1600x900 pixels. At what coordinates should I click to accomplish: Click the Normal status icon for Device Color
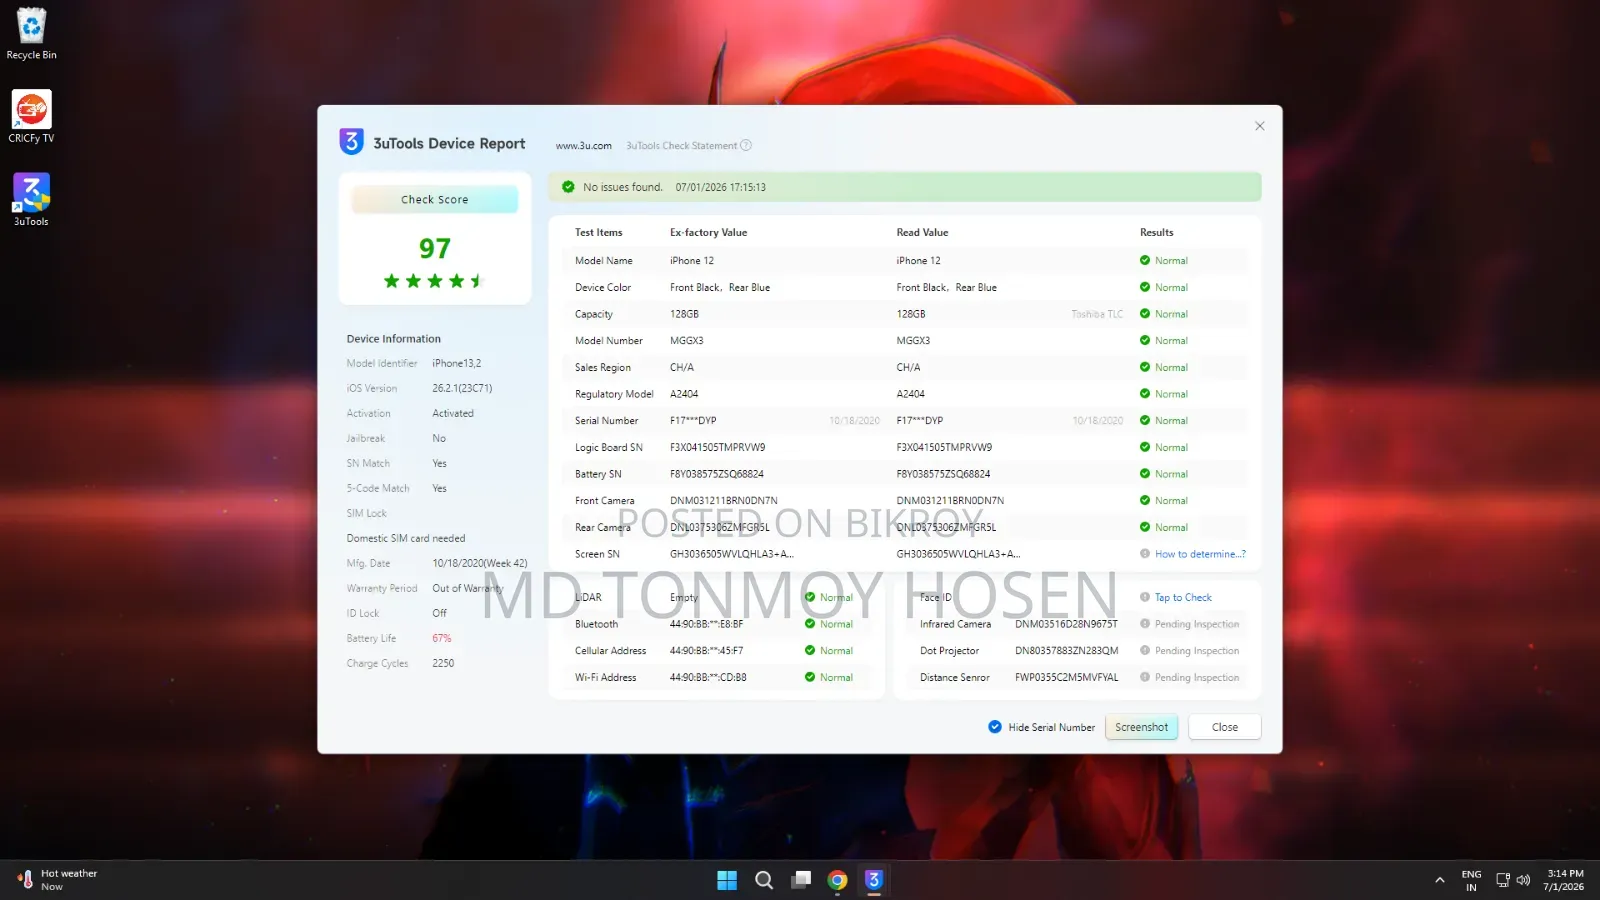point(1145,288)
